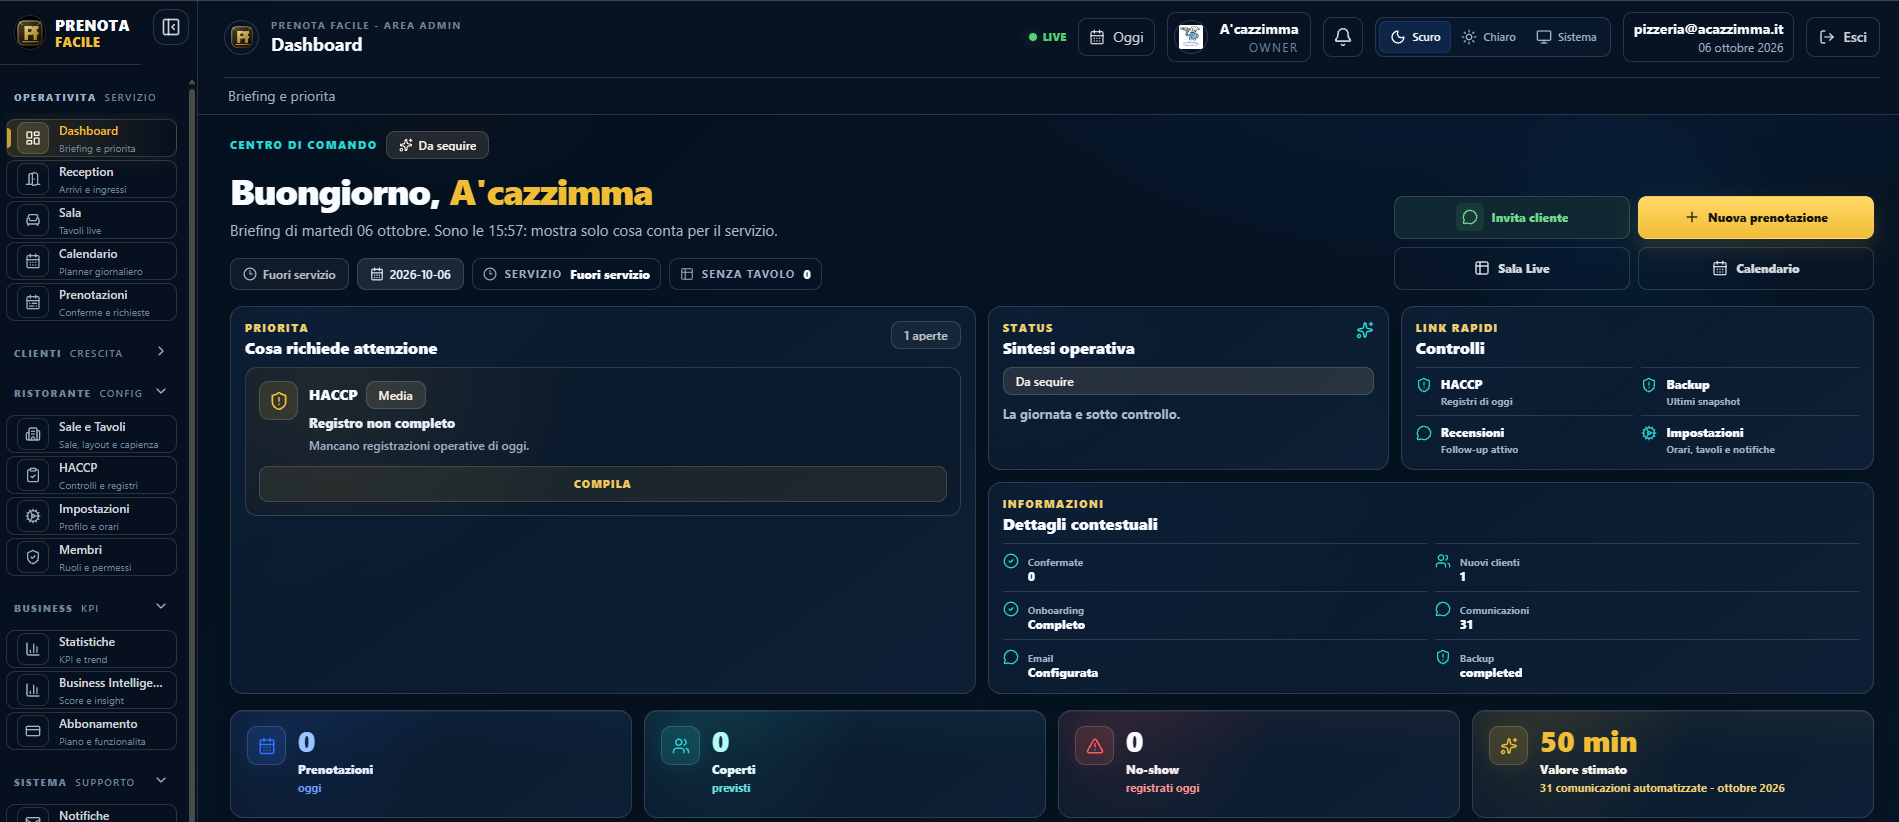Click the HACCP clipboard icon in sidebar
1899x822 pixels.
tap(33, 475)
